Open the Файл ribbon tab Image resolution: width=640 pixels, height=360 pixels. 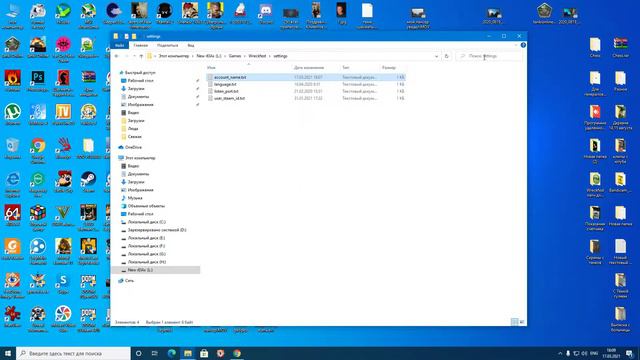point(120,45)
